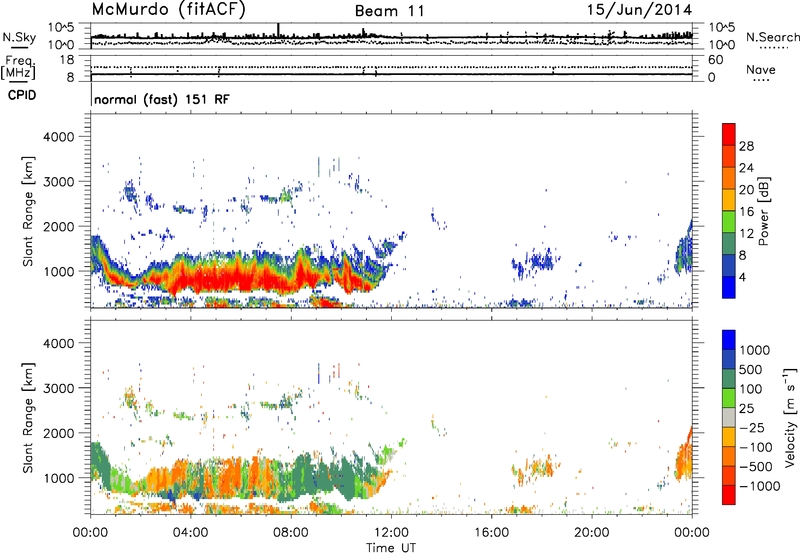Click the gray Velocity segment between 25 and -25
This screenshot has width=800, height=554.
pos(729,418)
